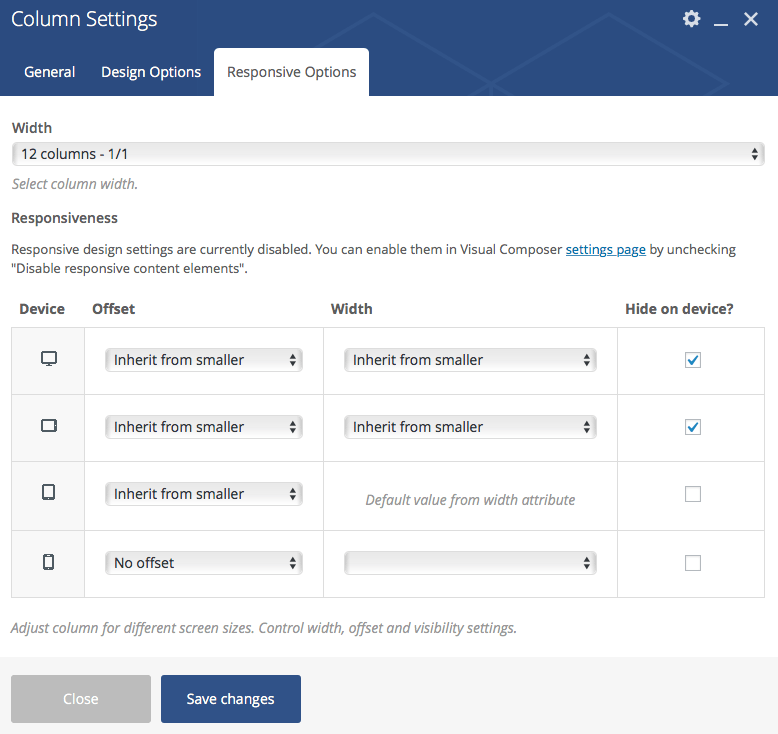Select the Responsive Options tab

(291, 72)
